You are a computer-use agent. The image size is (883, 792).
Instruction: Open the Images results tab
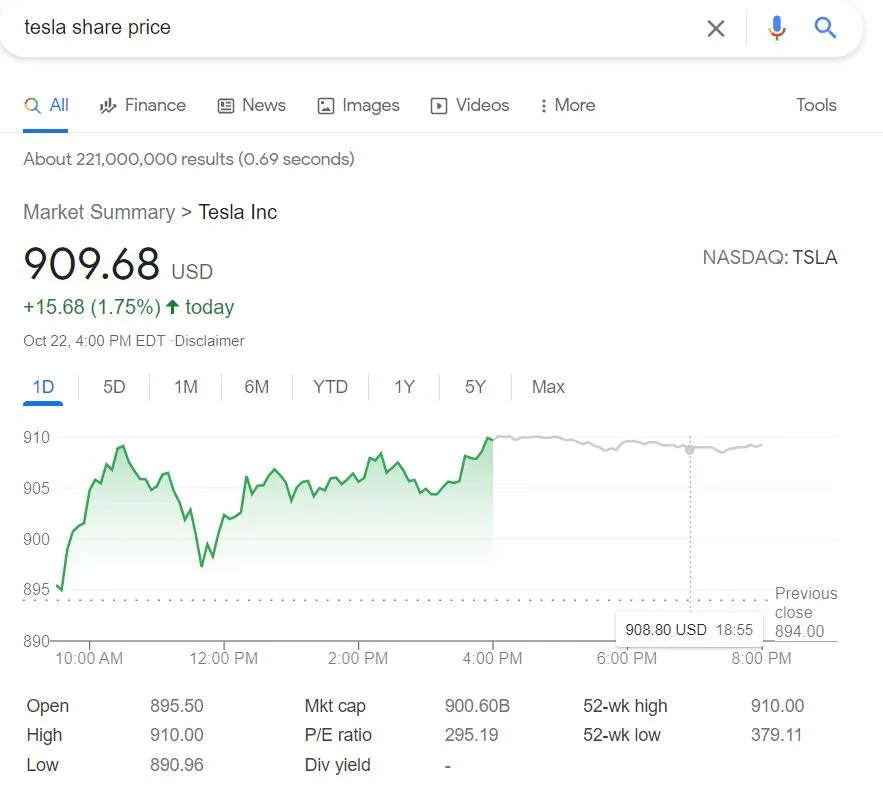coord(359,105)
